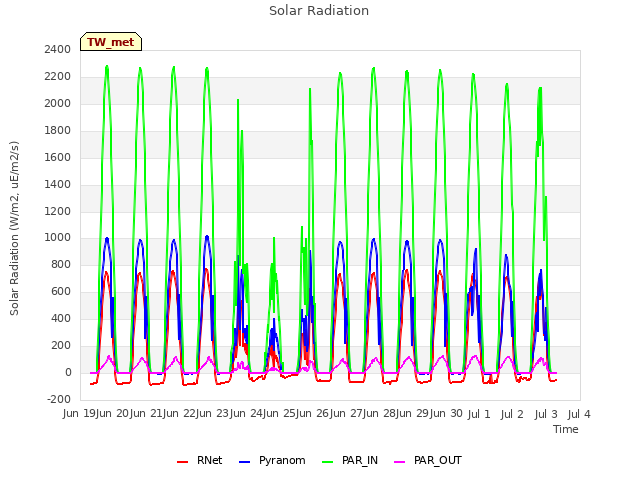
Task: Click the blue Pyranom legend color marker
Action: click(x=244, y=462)
